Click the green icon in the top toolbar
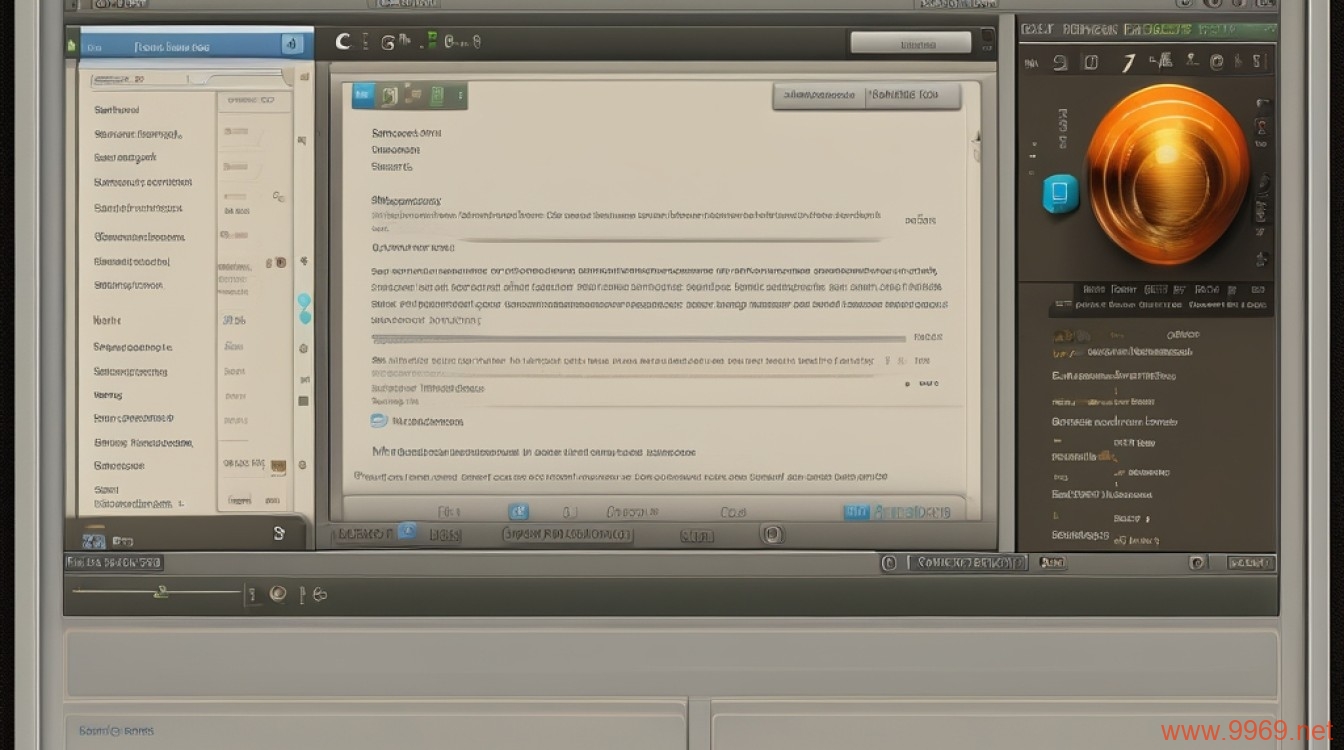This screenshot has height=750, width=1344. (431, 41)
